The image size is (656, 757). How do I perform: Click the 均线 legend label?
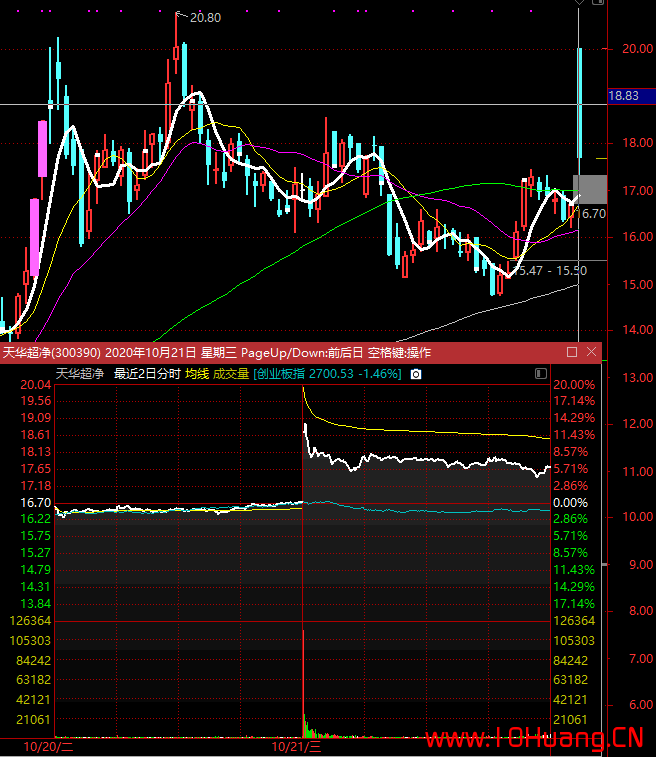(x=197, y=374)
